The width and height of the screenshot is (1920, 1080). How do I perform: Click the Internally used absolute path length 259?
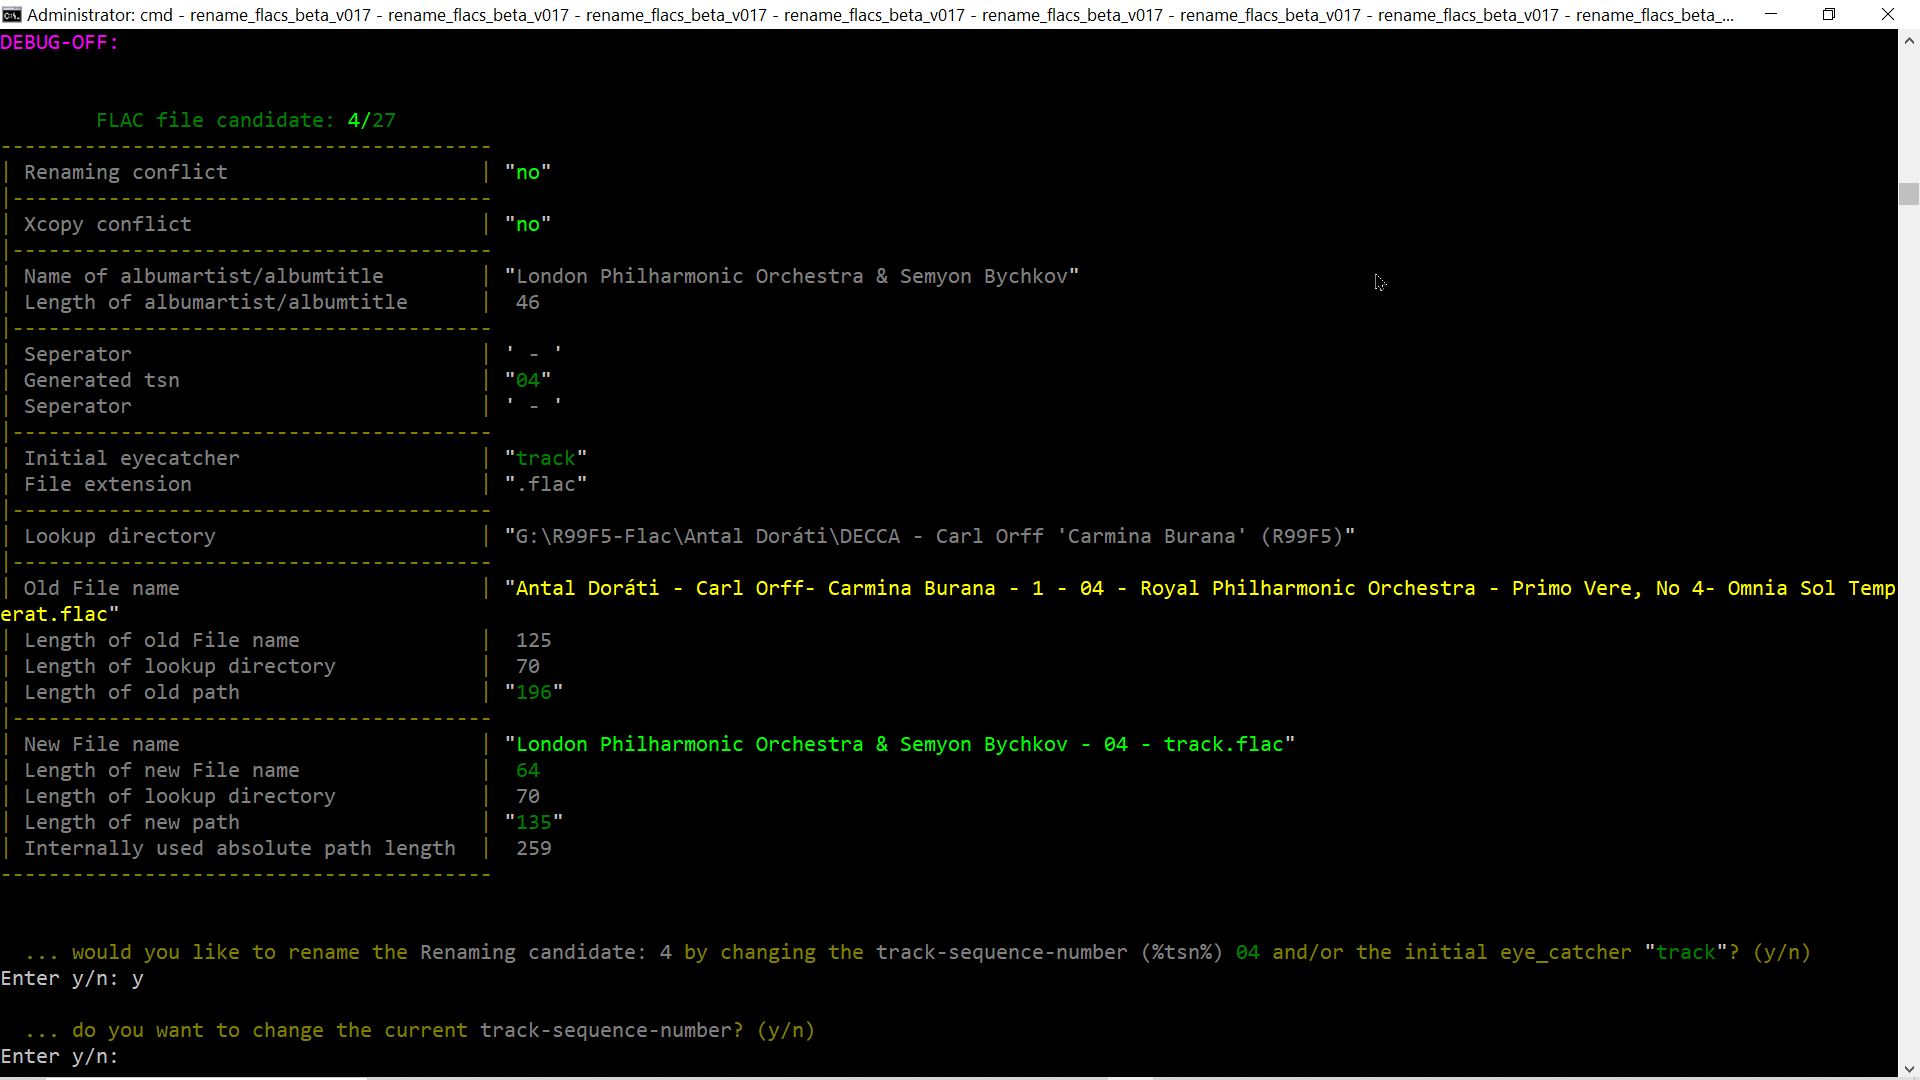(x=533, y=848)
